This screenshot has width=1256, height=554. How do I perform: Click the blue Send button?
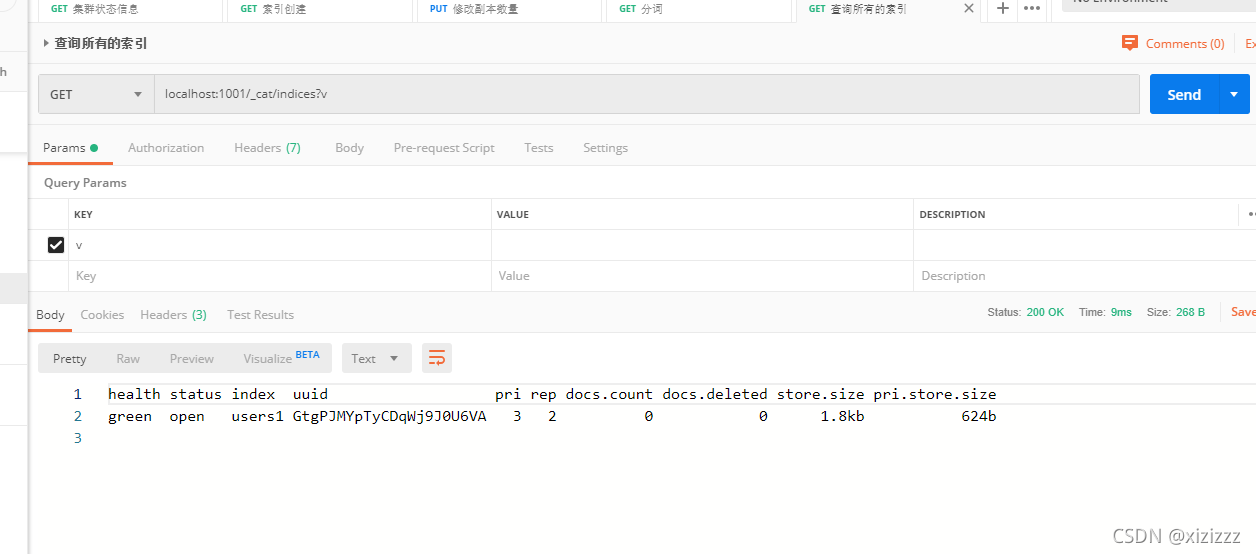[1184, 94]
